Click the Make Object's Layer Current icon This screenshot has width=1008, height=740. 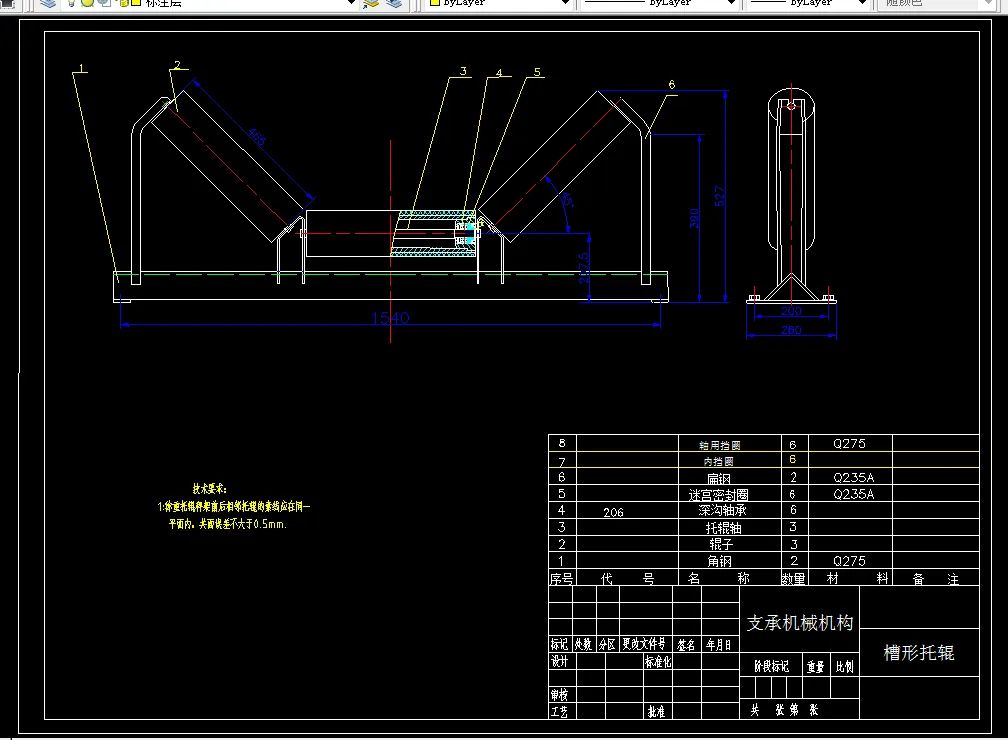click(x=371, y=3)
